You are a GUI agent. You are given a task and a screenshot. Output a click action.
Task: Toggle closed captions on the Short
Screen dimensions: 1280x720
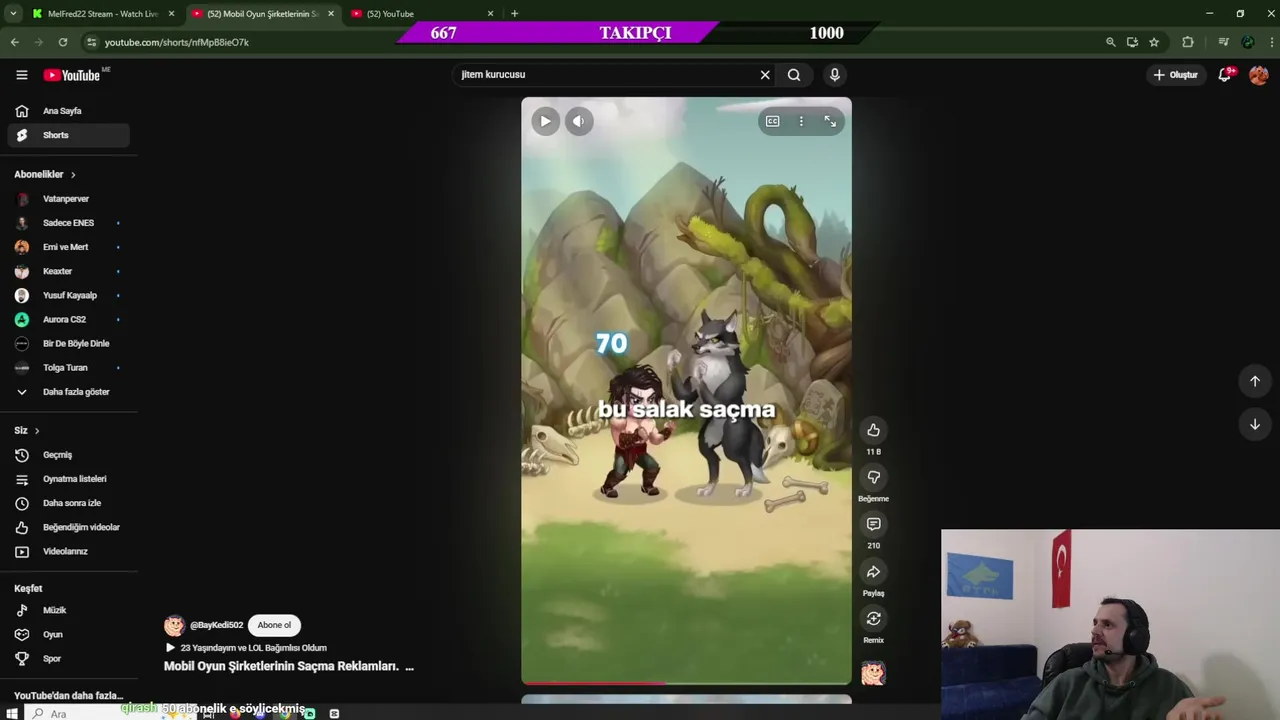point(772,121)
